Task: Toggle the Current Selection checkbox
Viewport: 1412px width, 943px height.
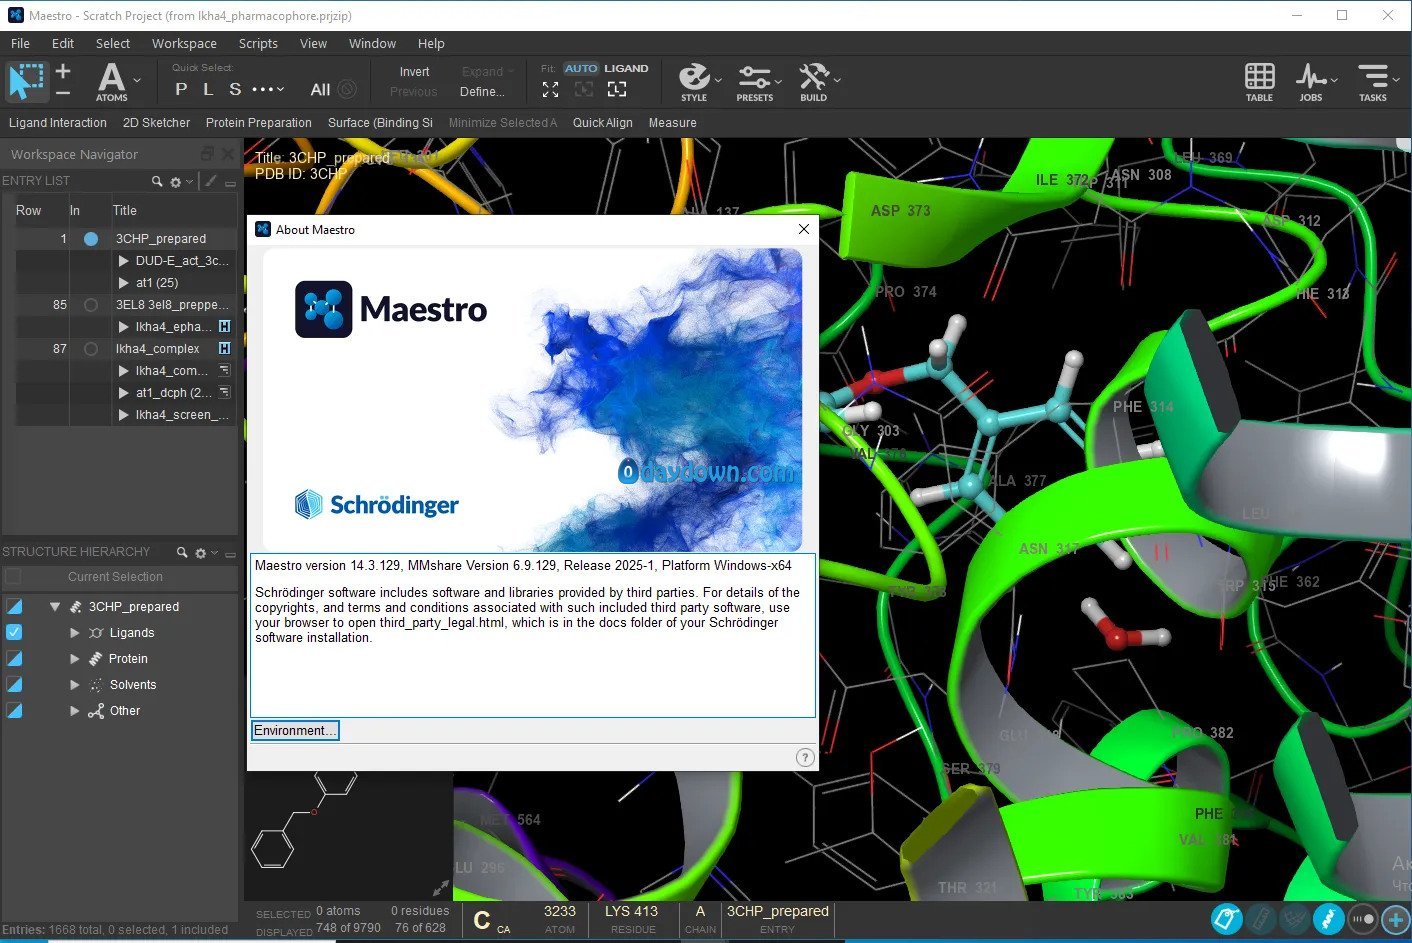Action: tap(13, 577)
